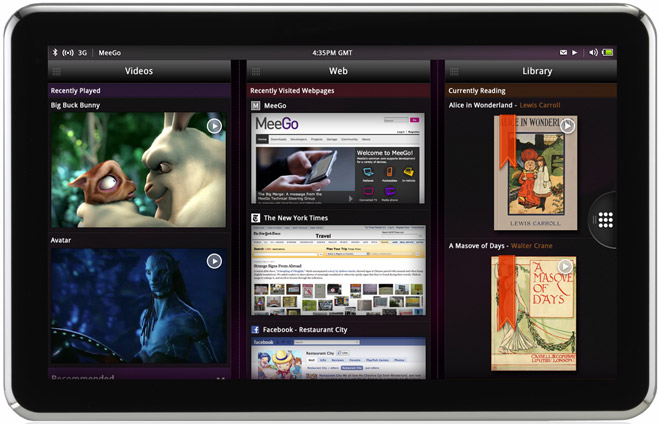Play the Avatar video
The width and height of the screenshot is (659, 424).
214,261
